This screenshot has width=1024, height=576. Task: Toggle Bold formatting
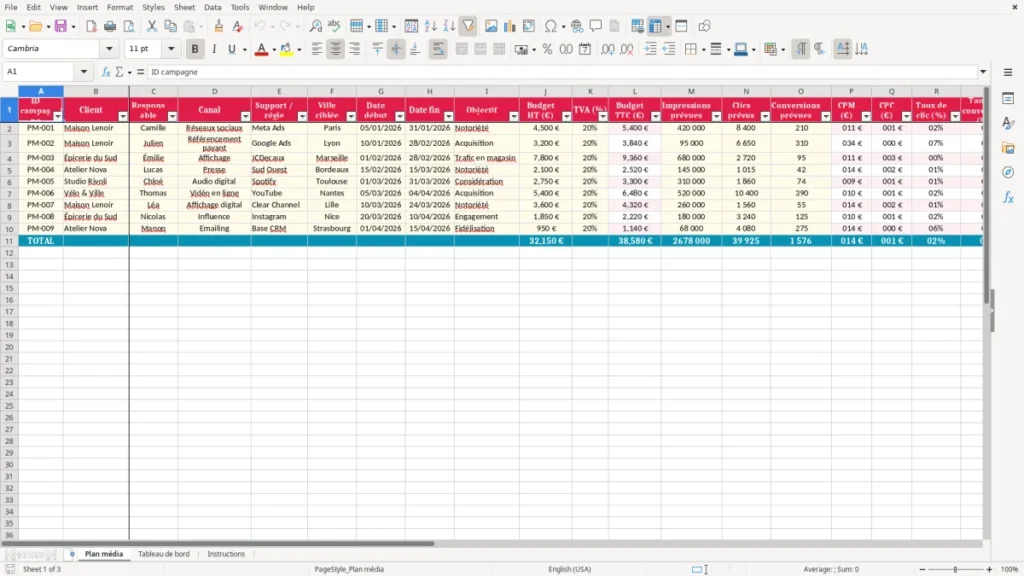(x=195, y=49)
